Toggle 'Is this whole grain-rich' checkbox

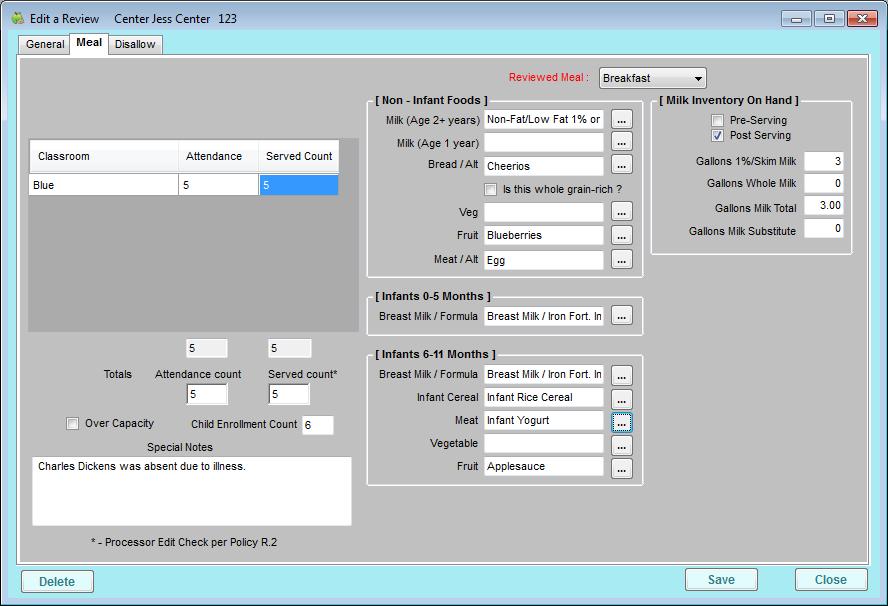(490, 189)
